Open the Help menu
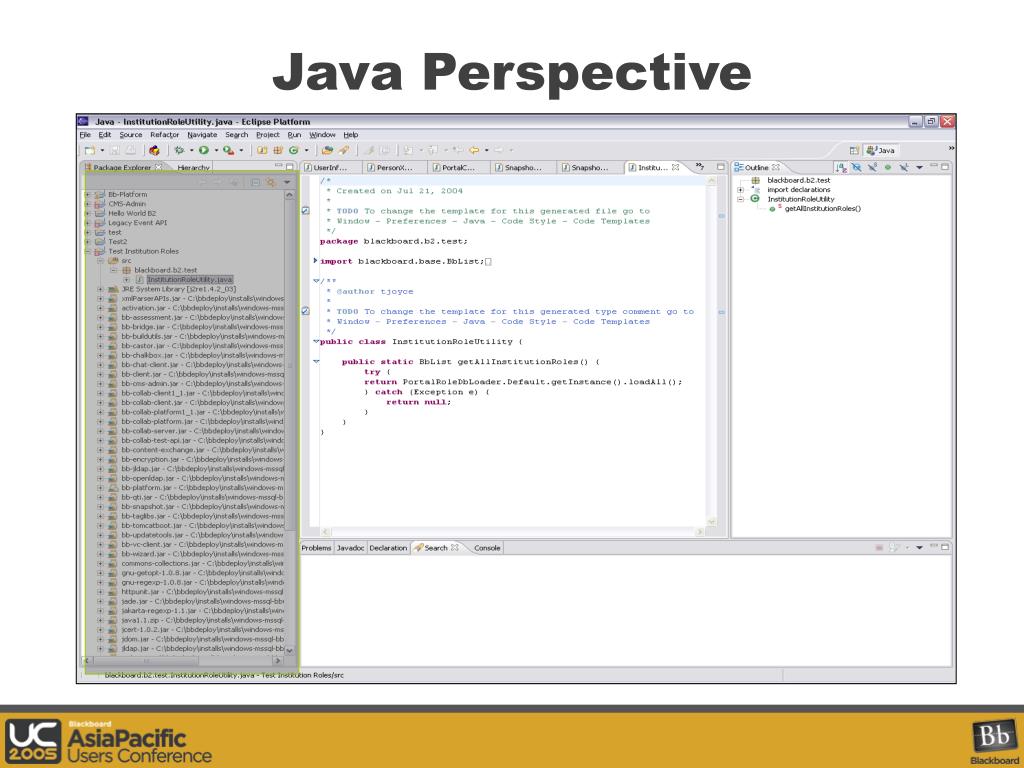1024x768 pixels. pos(351,135)
